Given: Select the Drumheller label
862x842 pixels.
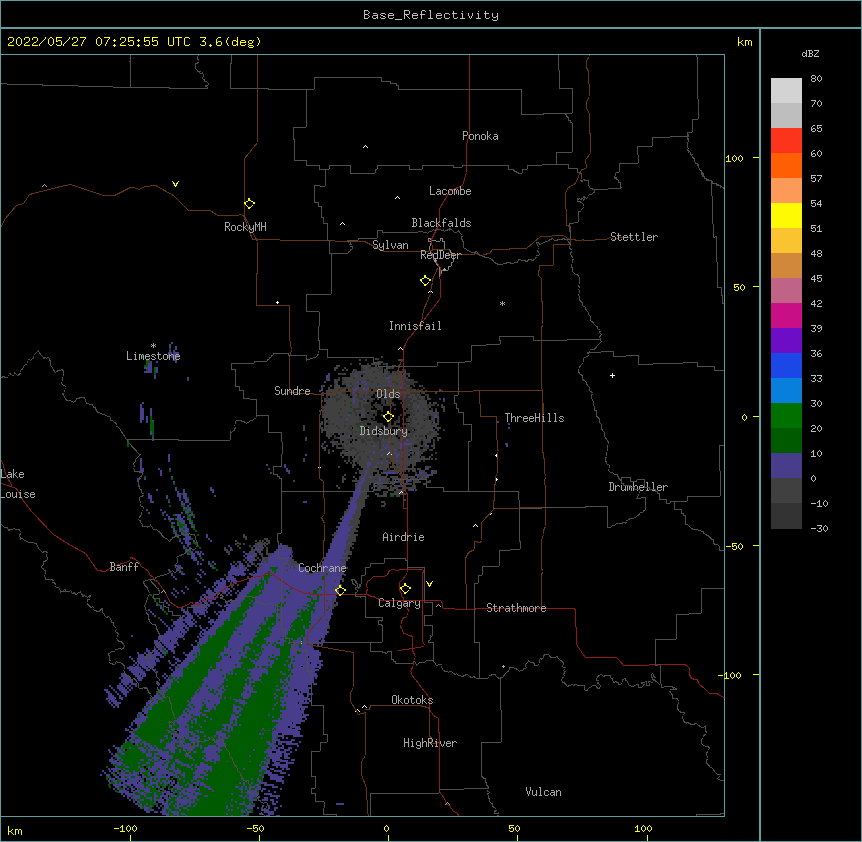Looking at the screenshot, I should point(638,487).
